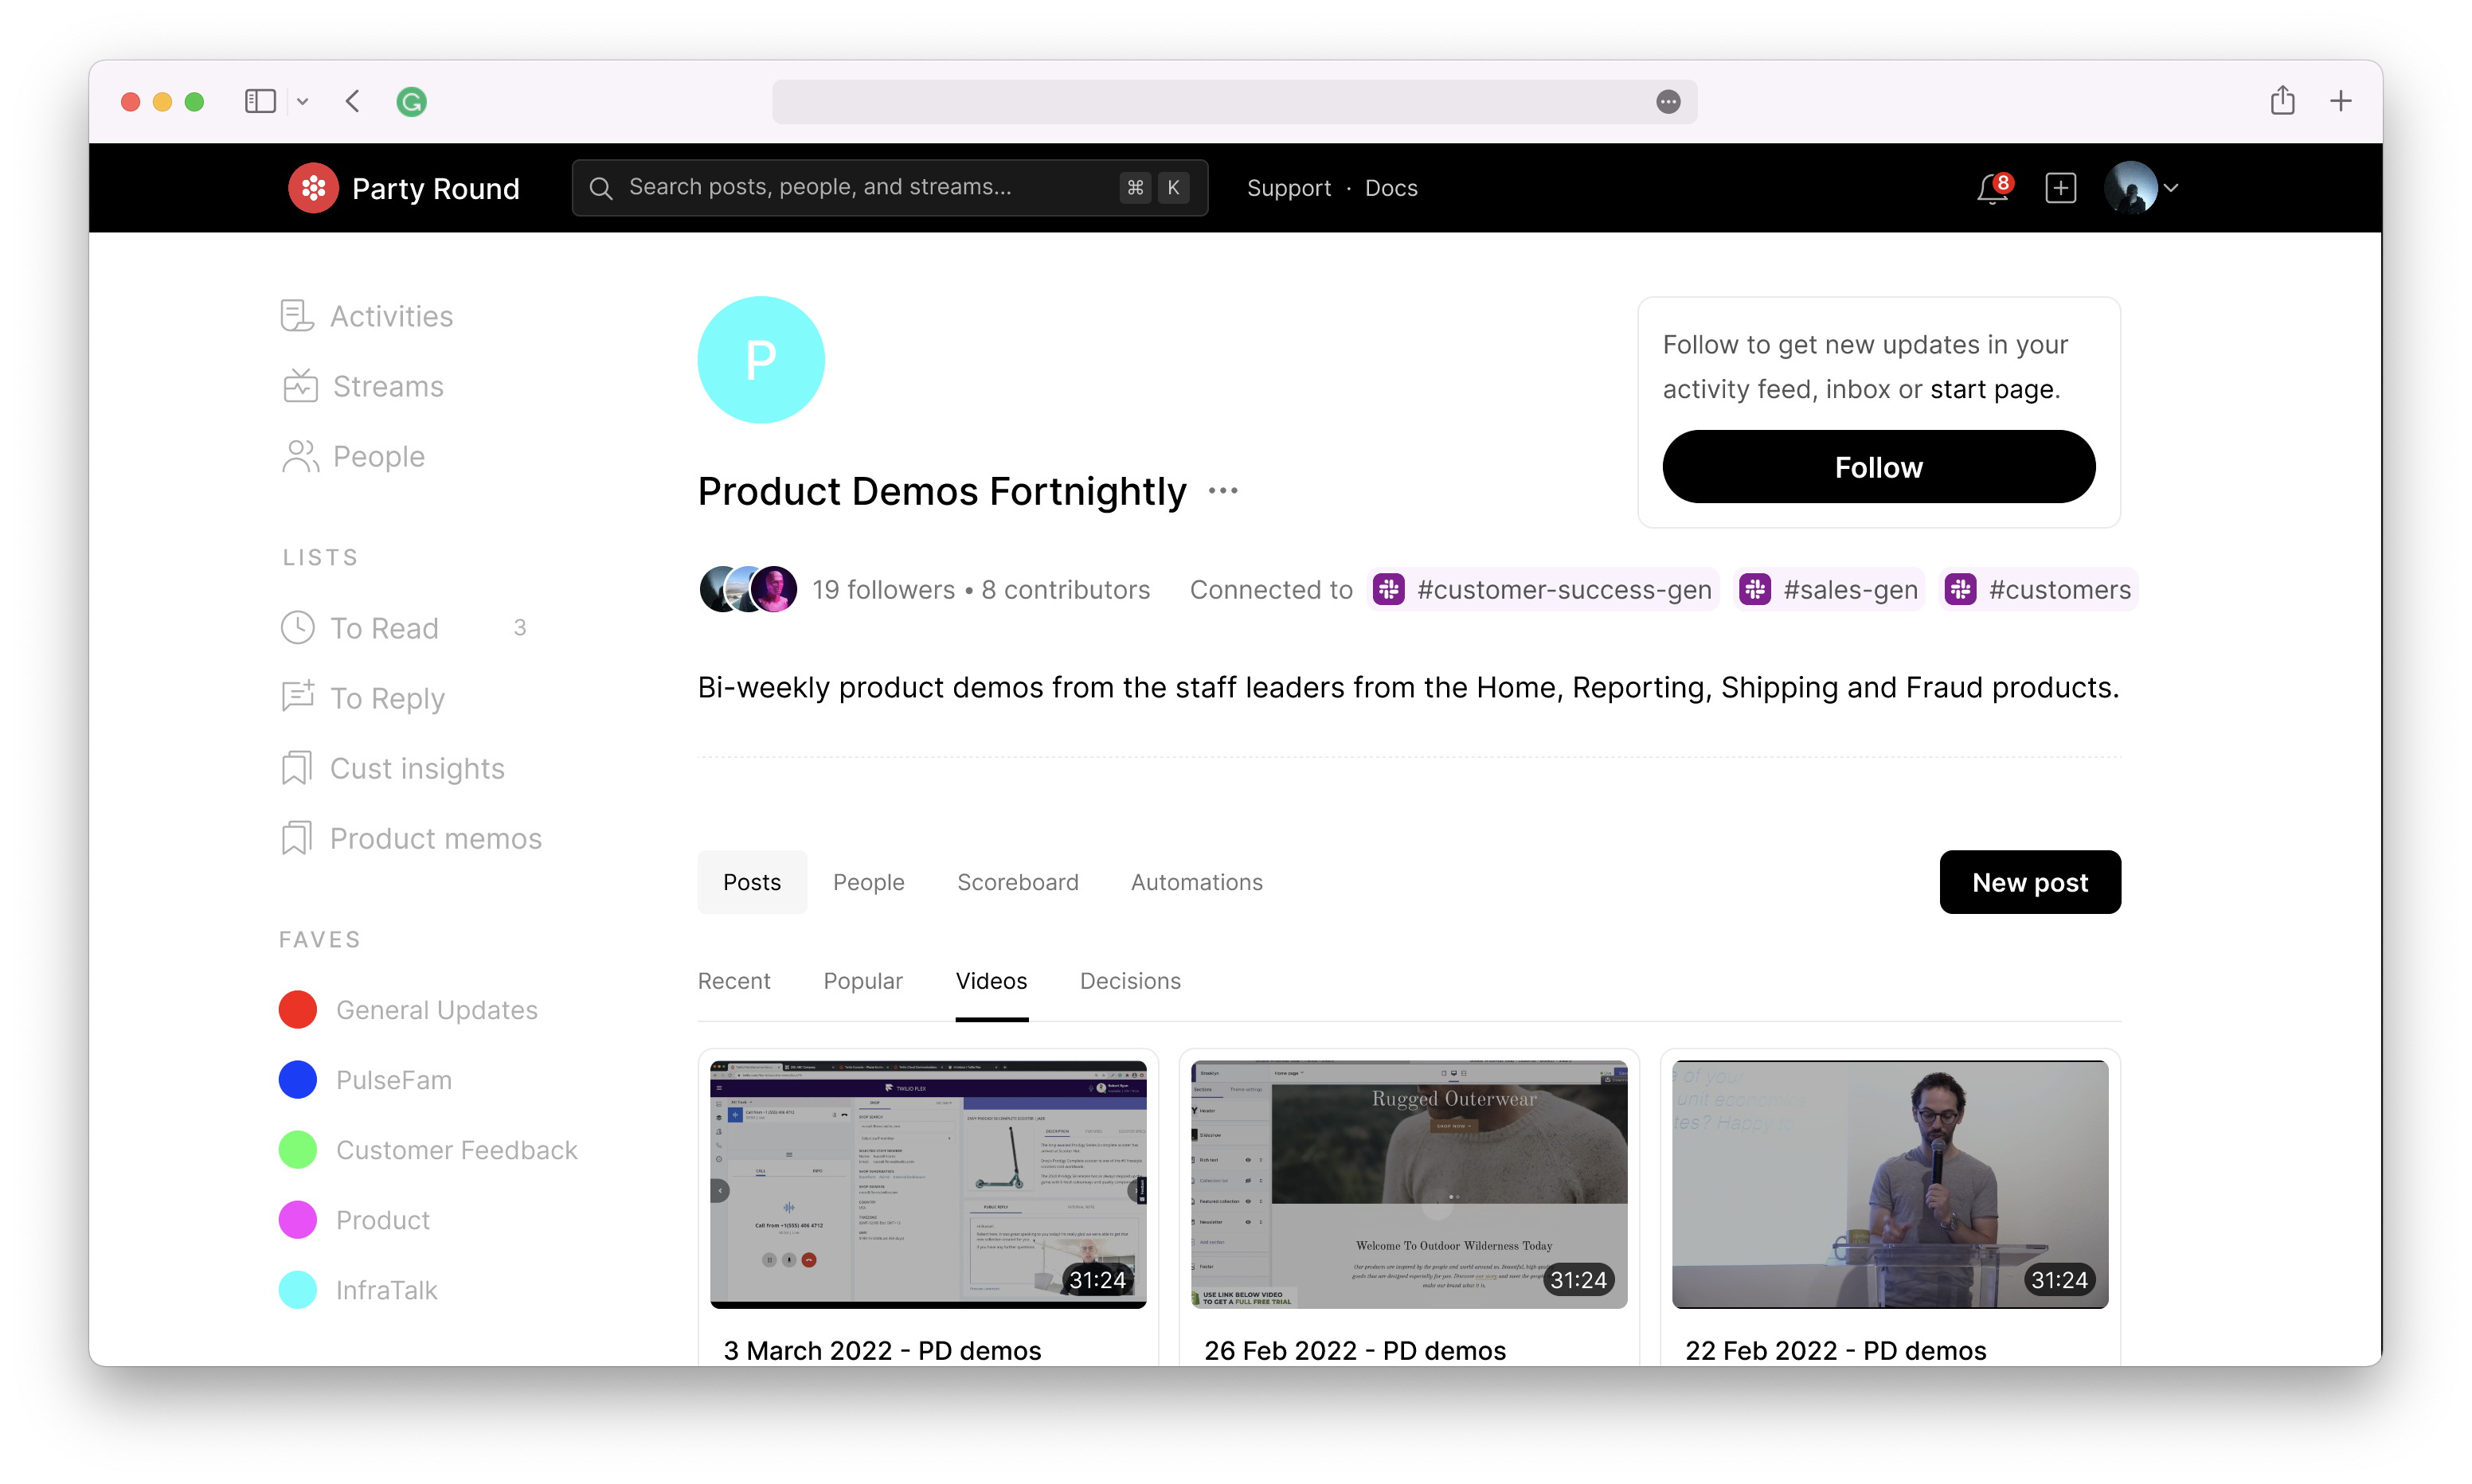Expand the sidebar options chevron
The height and width of the screenshot is (1484, 2472).
click(302, 101)
